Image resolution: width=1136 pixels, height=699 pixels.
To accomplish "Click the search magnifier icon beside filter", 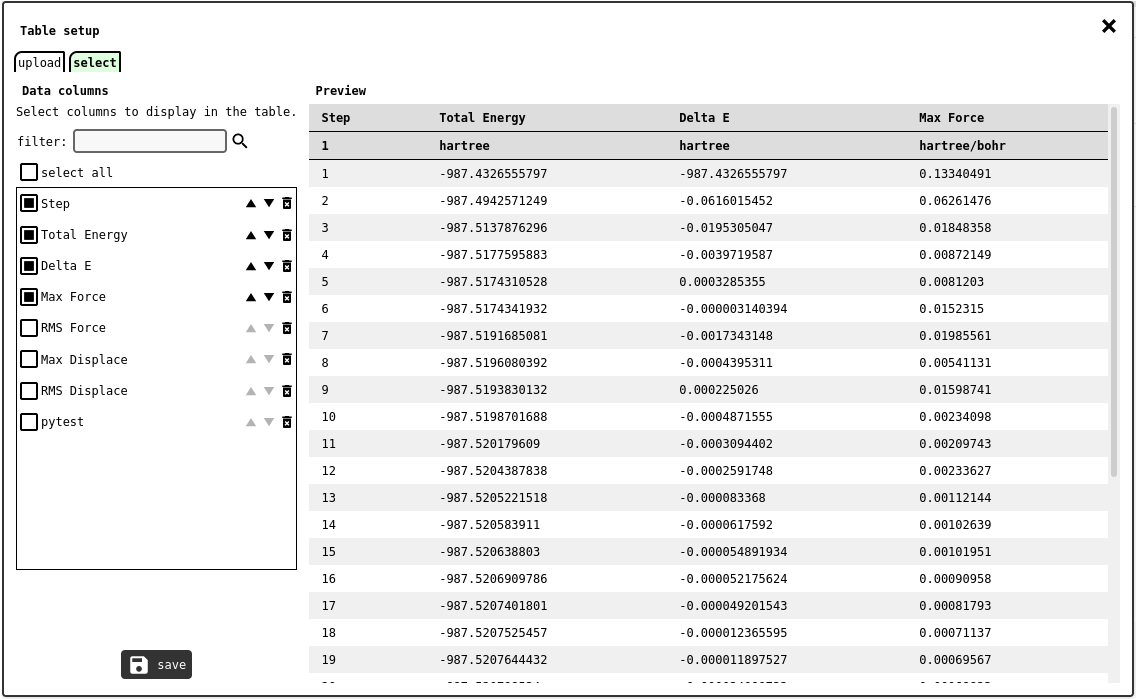I will pos(240,141).
